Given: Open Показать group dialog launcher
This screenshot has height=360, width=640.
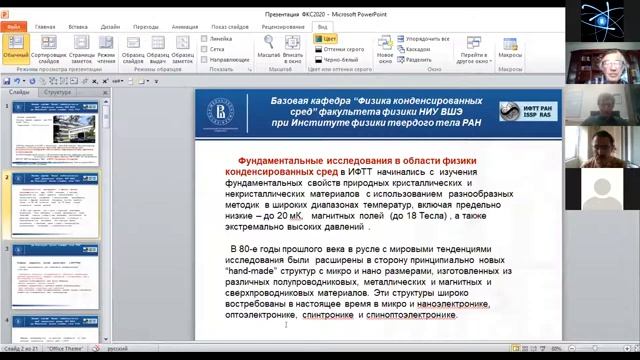Looking at the screenshot, I should [x=249, y=70].
